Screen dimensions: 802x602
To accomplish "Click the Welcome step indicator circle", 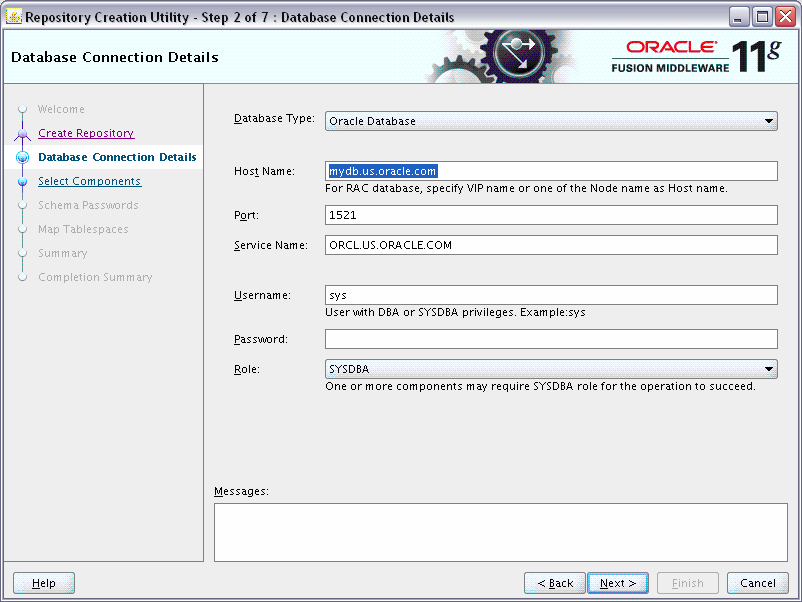I will click(x=22, y=109).
